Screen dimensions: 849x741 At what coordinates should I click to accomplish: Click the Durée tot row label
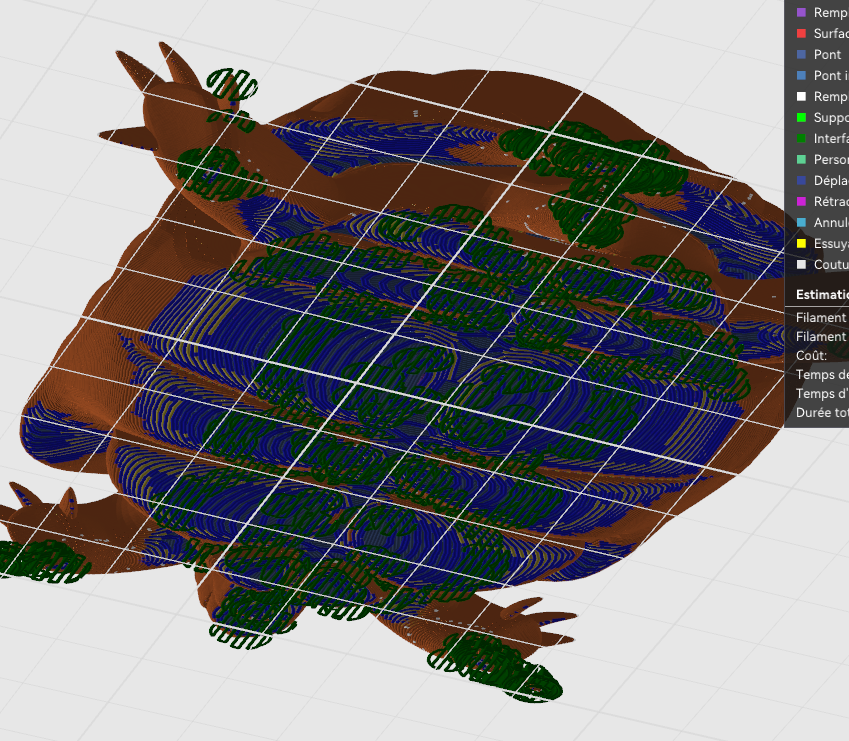(822, 412)
